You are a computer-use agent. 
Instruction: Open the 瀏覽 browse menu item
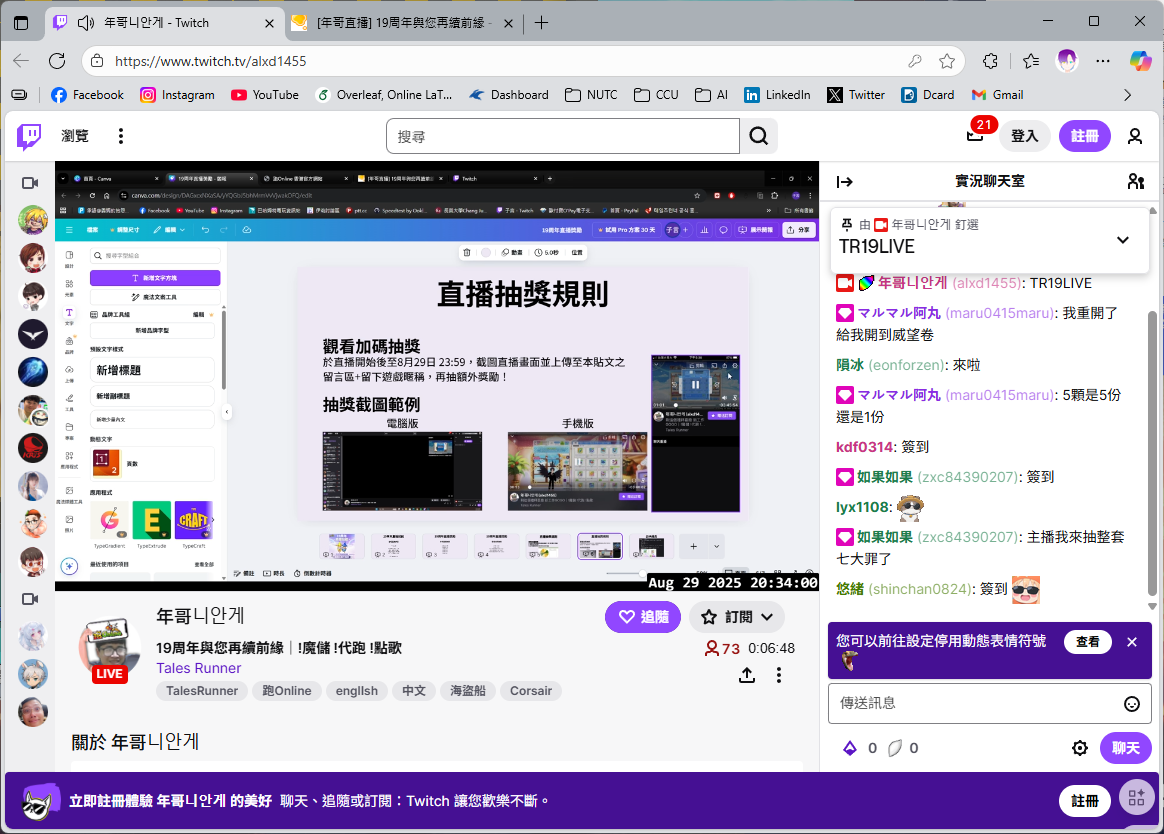coord(75,136)
